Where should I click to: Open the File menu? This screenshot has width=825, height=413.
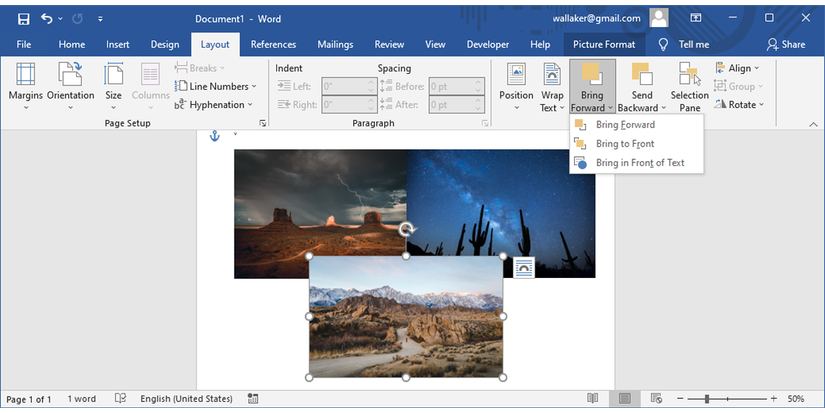[24, 45]
